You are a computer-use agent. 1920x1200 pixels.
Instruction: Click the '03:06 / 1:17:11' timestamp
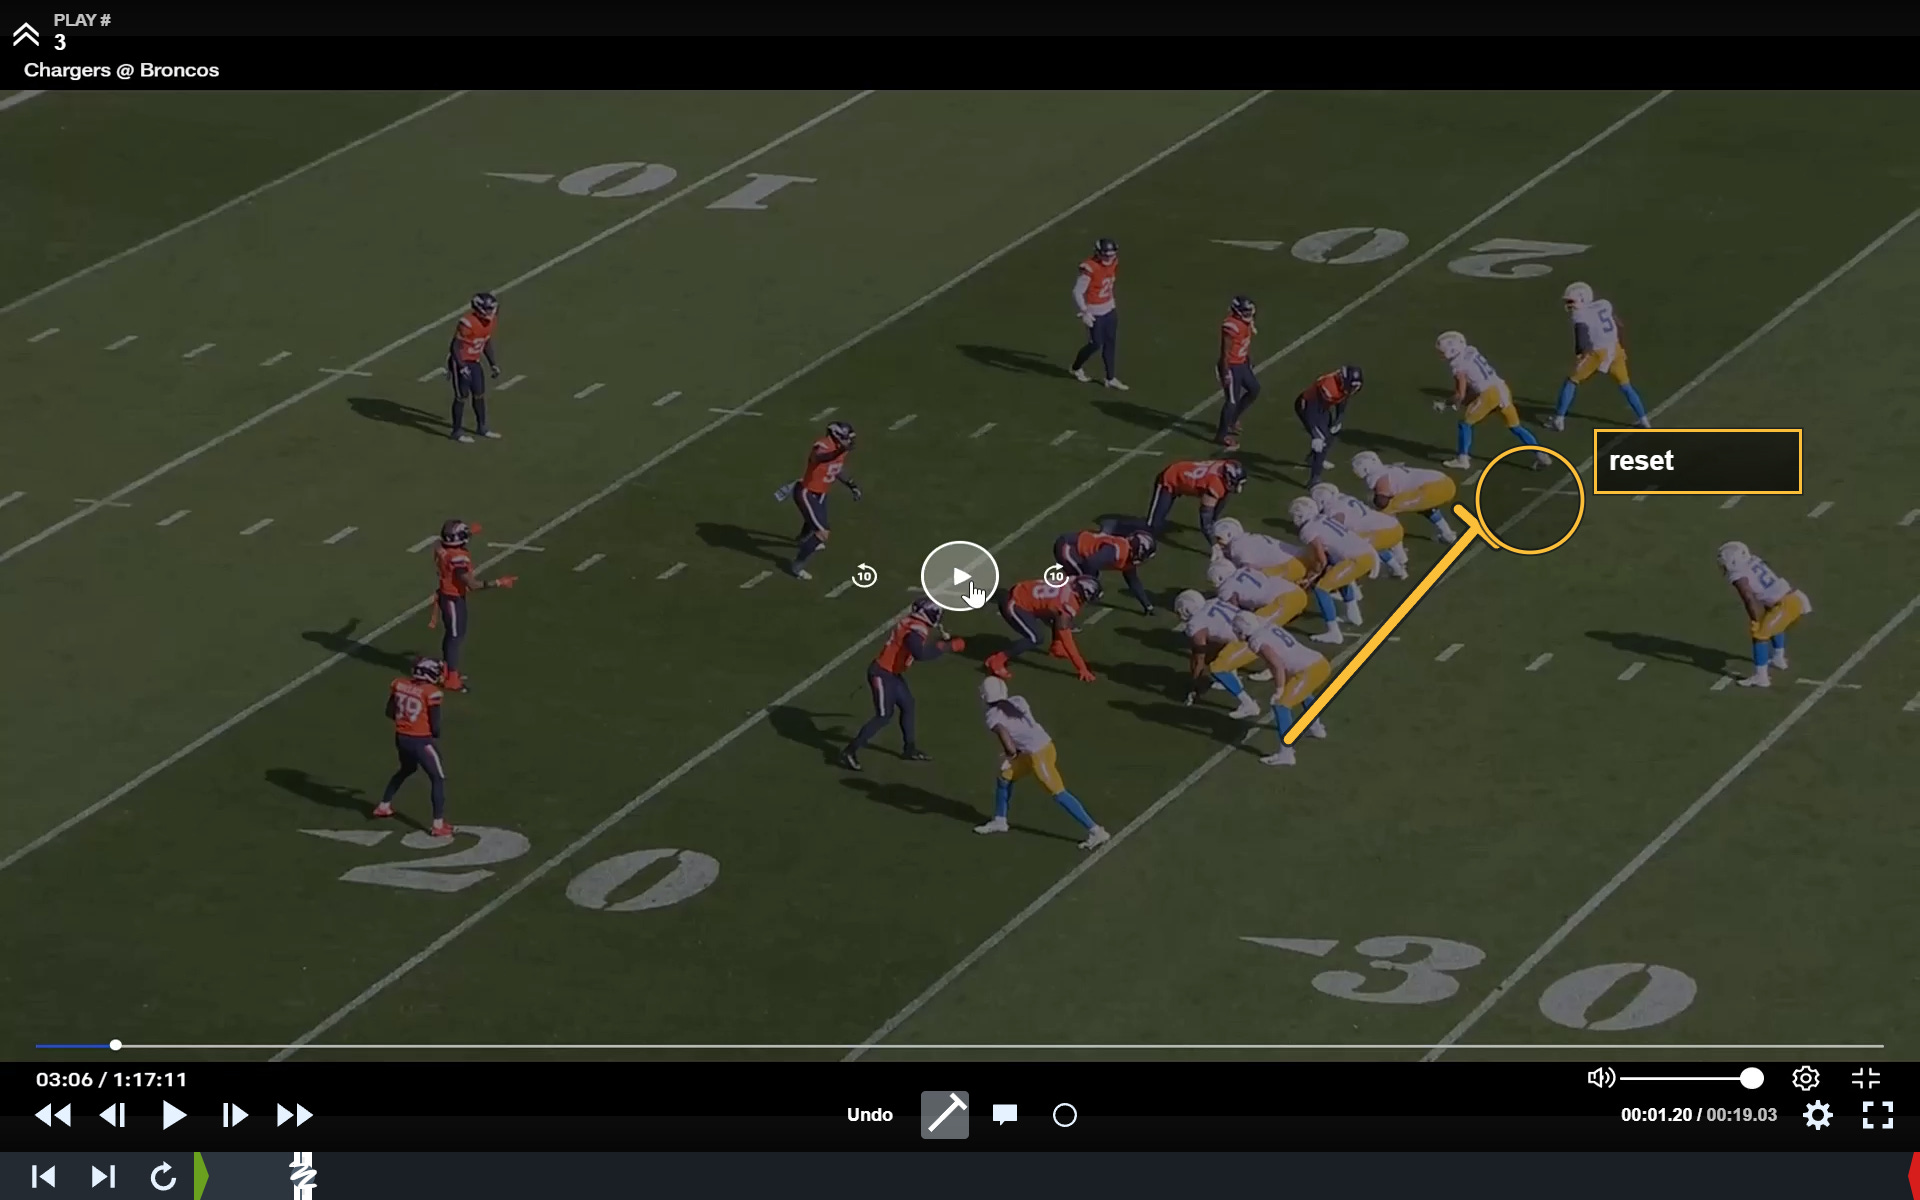click(112, 1079)
